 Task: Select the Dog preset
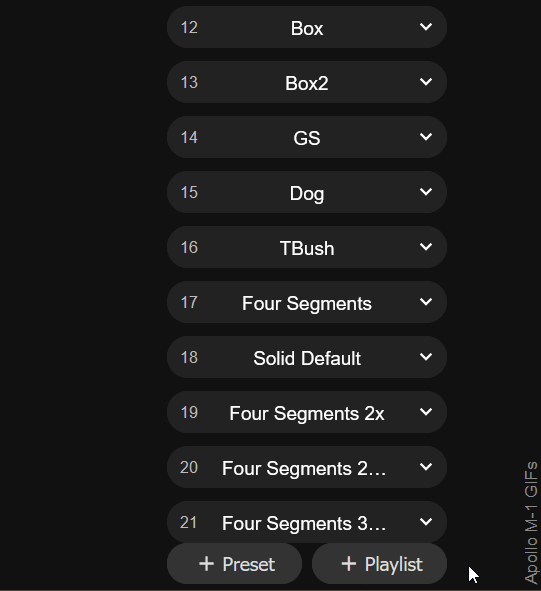click(307, 192)
